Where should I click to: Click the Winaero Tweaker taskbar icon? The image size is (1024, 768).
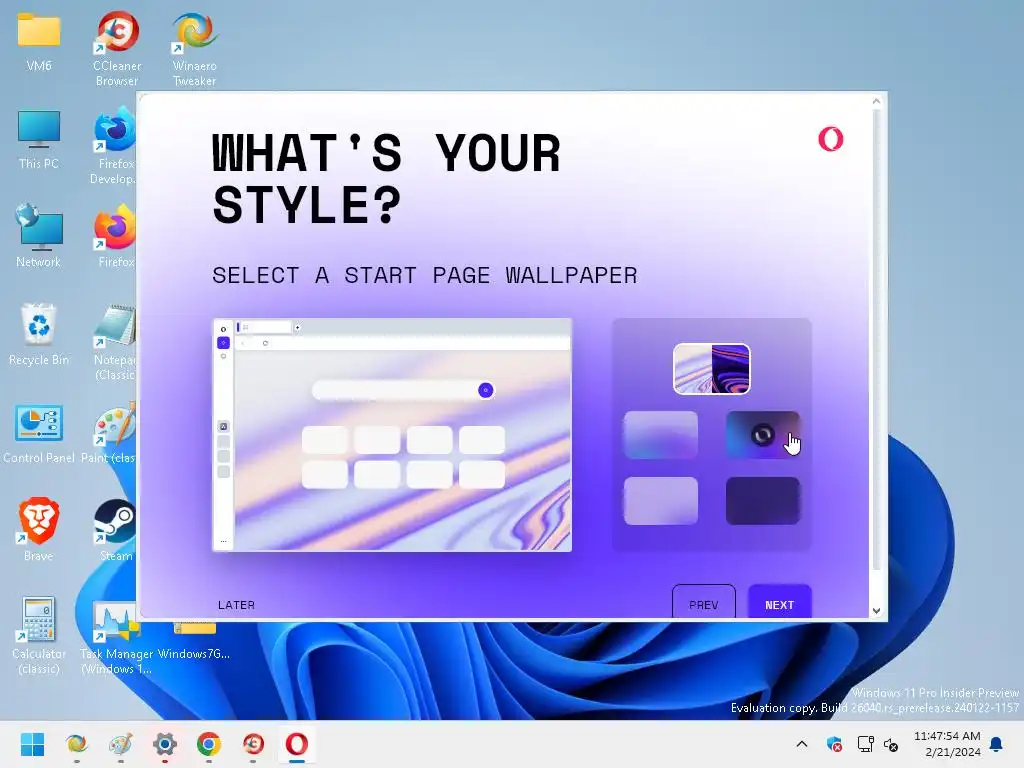(76, 744)
